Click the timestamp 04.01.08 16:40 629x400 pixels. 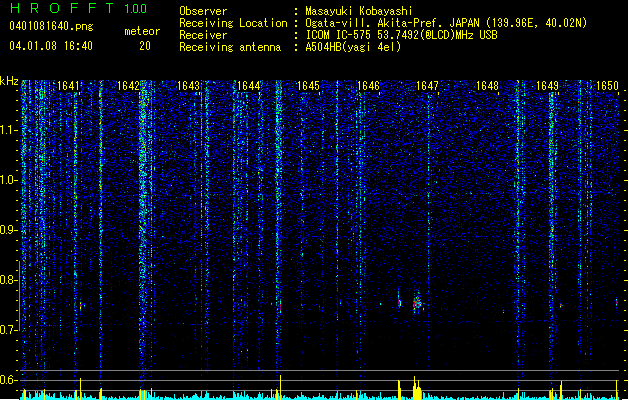pyautogui.click(x=51, y=46)
